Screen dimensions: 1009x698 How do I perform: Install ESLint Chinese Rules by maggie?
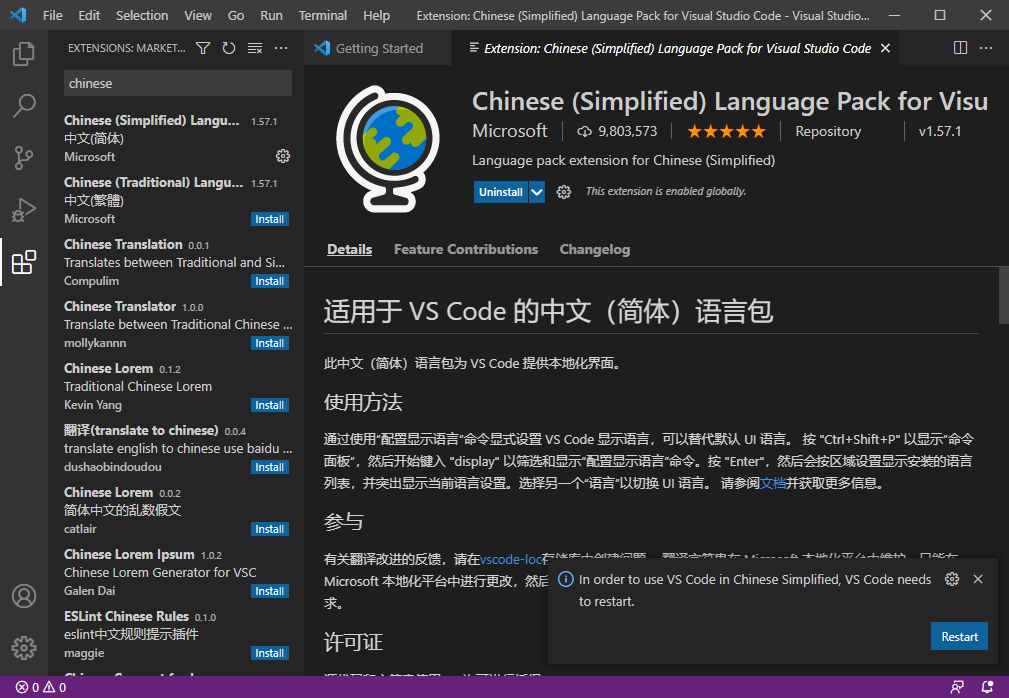point(270,653)
